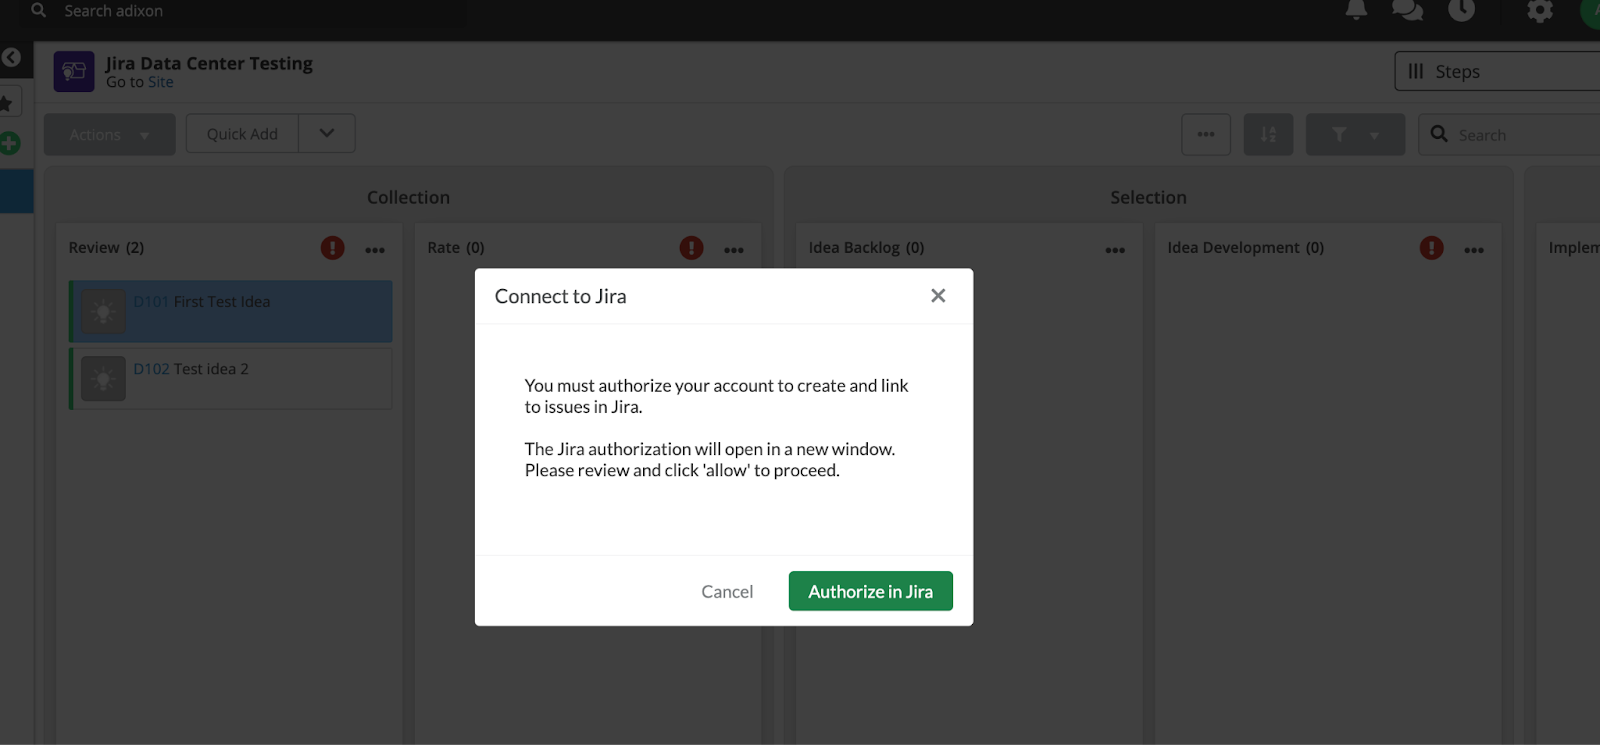This screenshot has height=745, width=1600.
Task: Click the green plus icon in sidebar
Action: click(9, 143)
